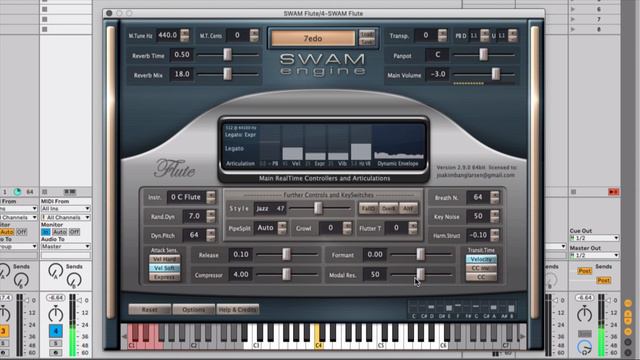Click the Formant slider handle
The image size is (640, 360).
tap(420, 255)
